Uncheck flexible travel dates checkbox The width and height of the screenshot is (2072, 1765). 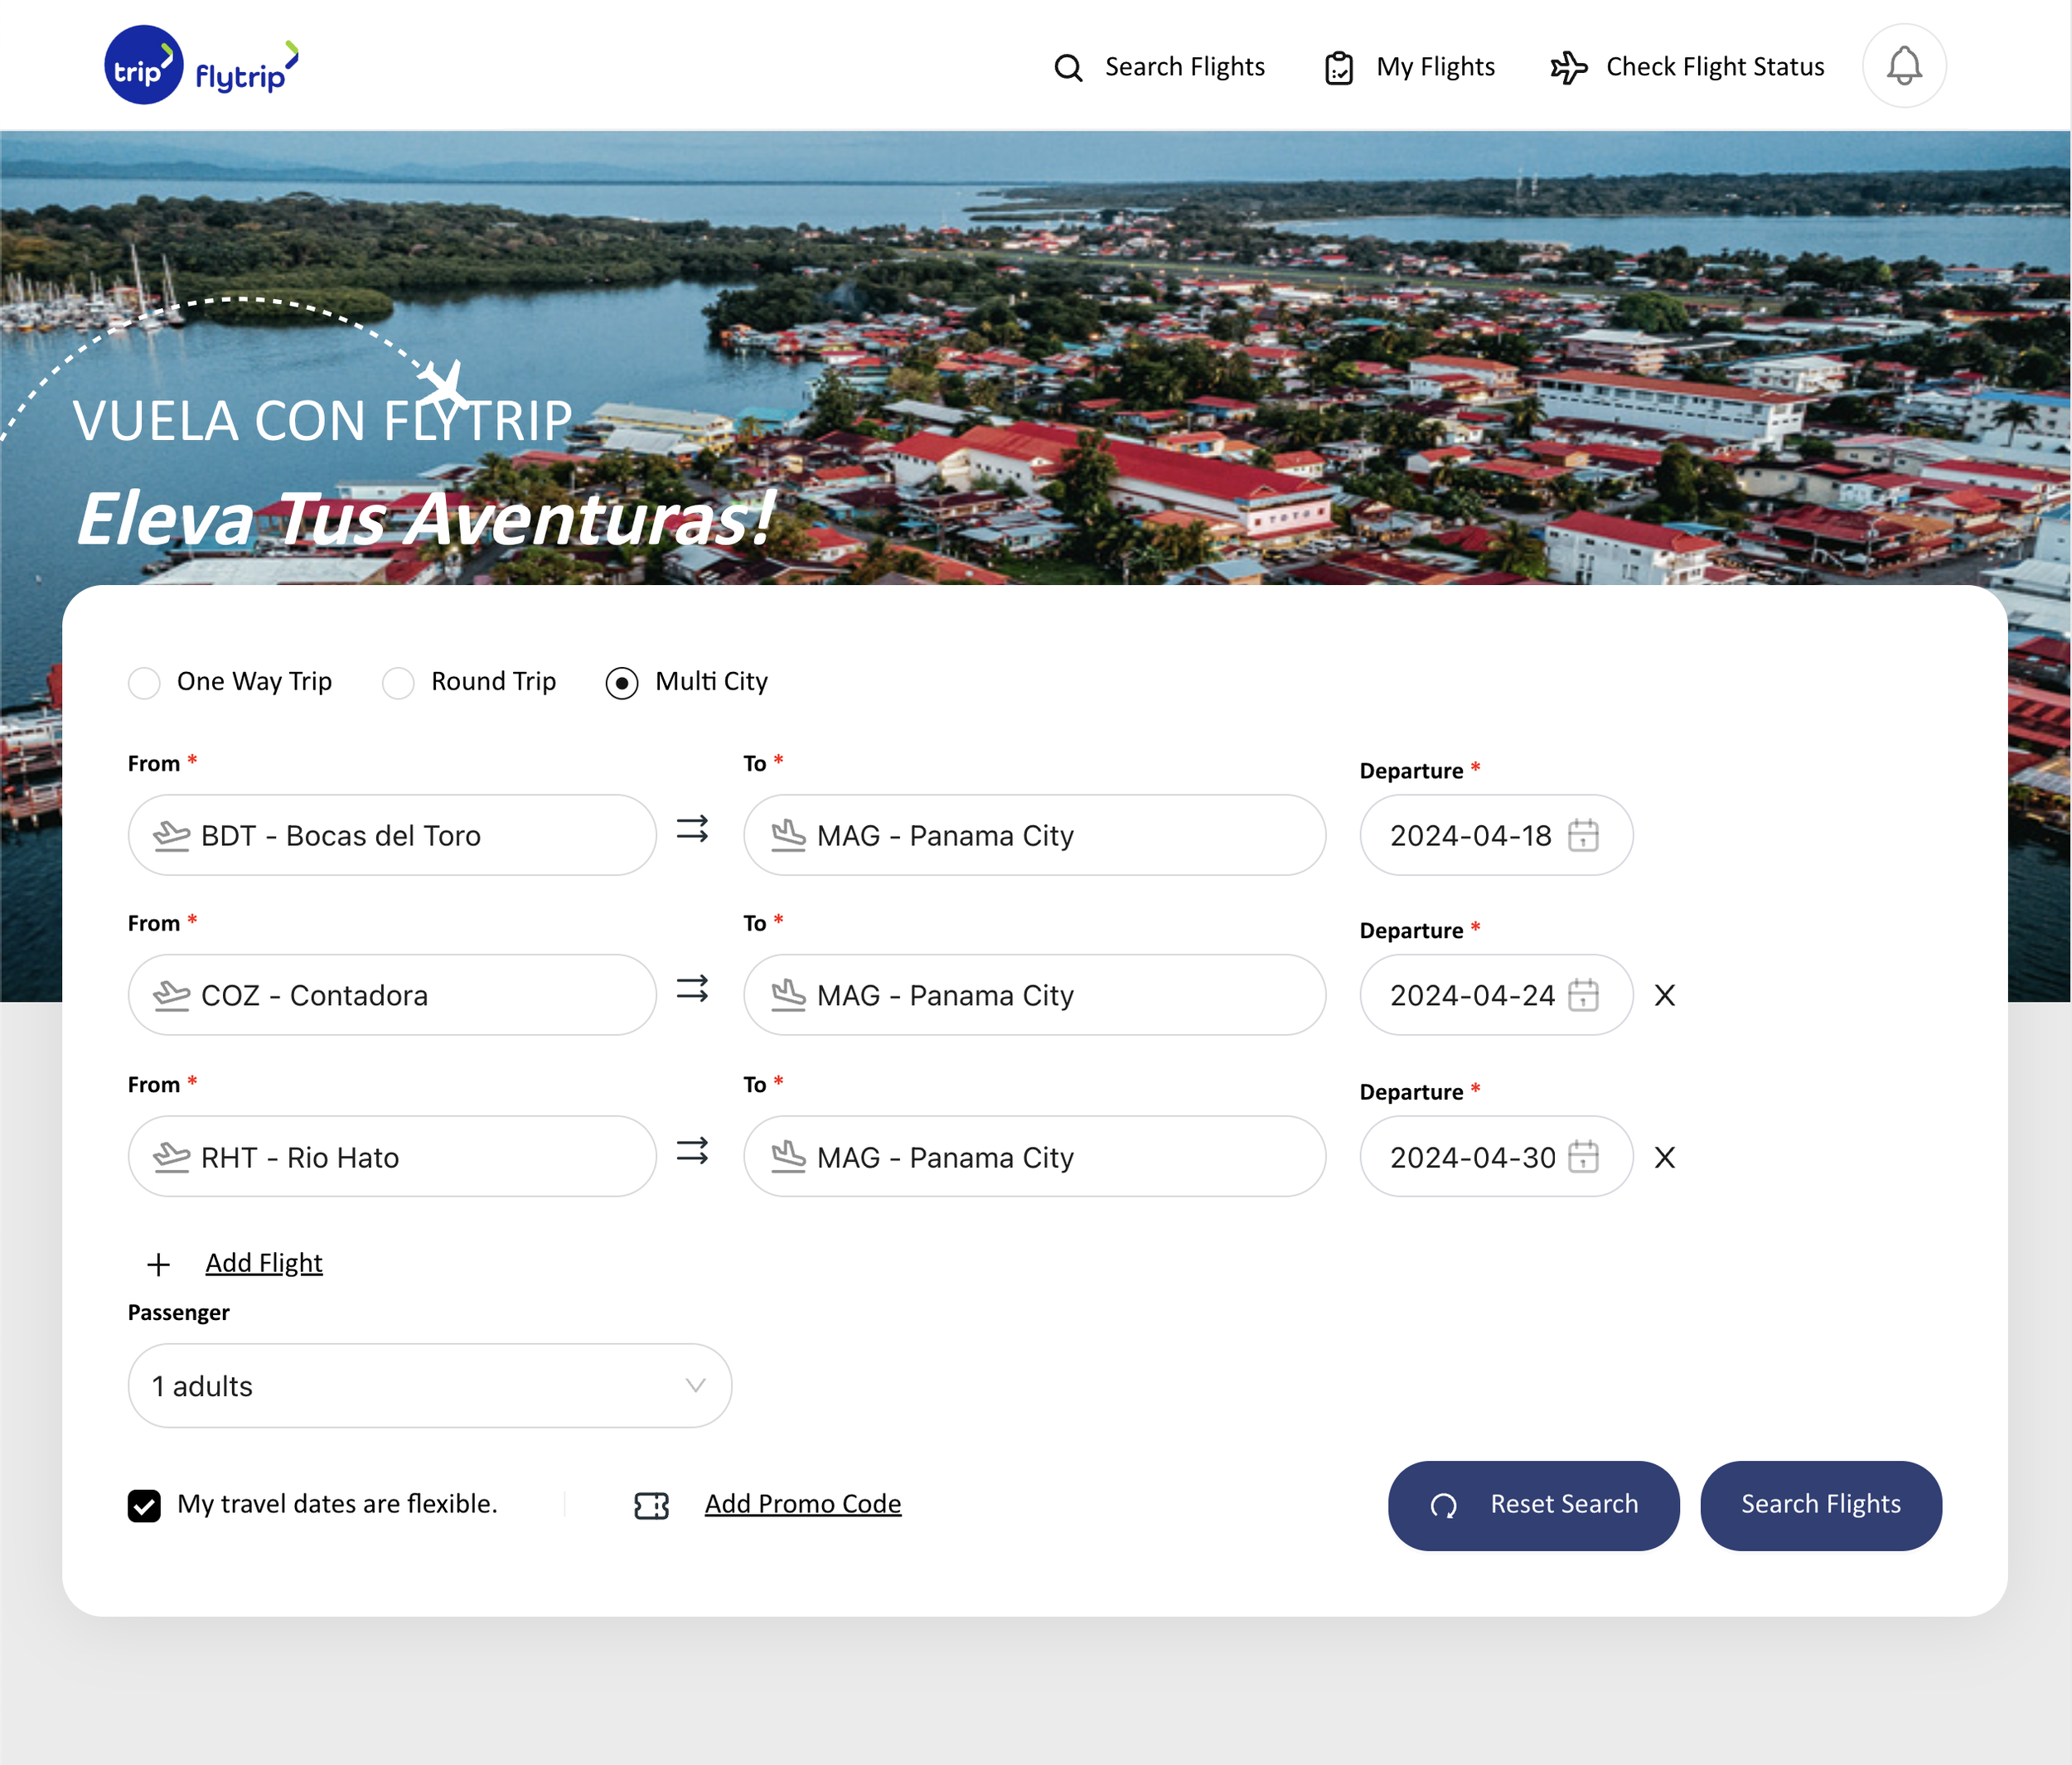click(144, 1505)
